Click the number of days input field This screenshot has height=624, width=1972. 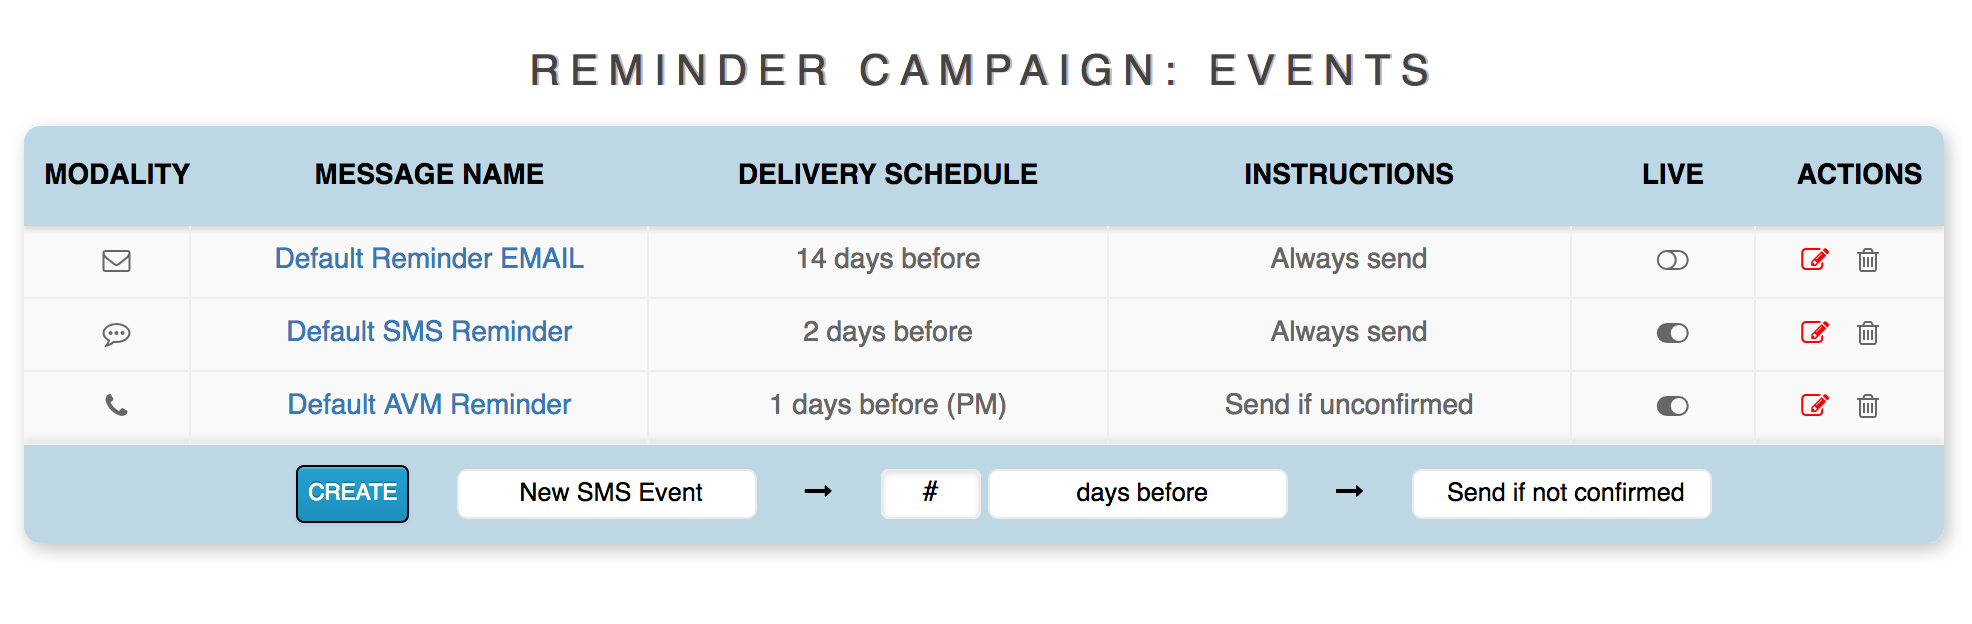930,493
